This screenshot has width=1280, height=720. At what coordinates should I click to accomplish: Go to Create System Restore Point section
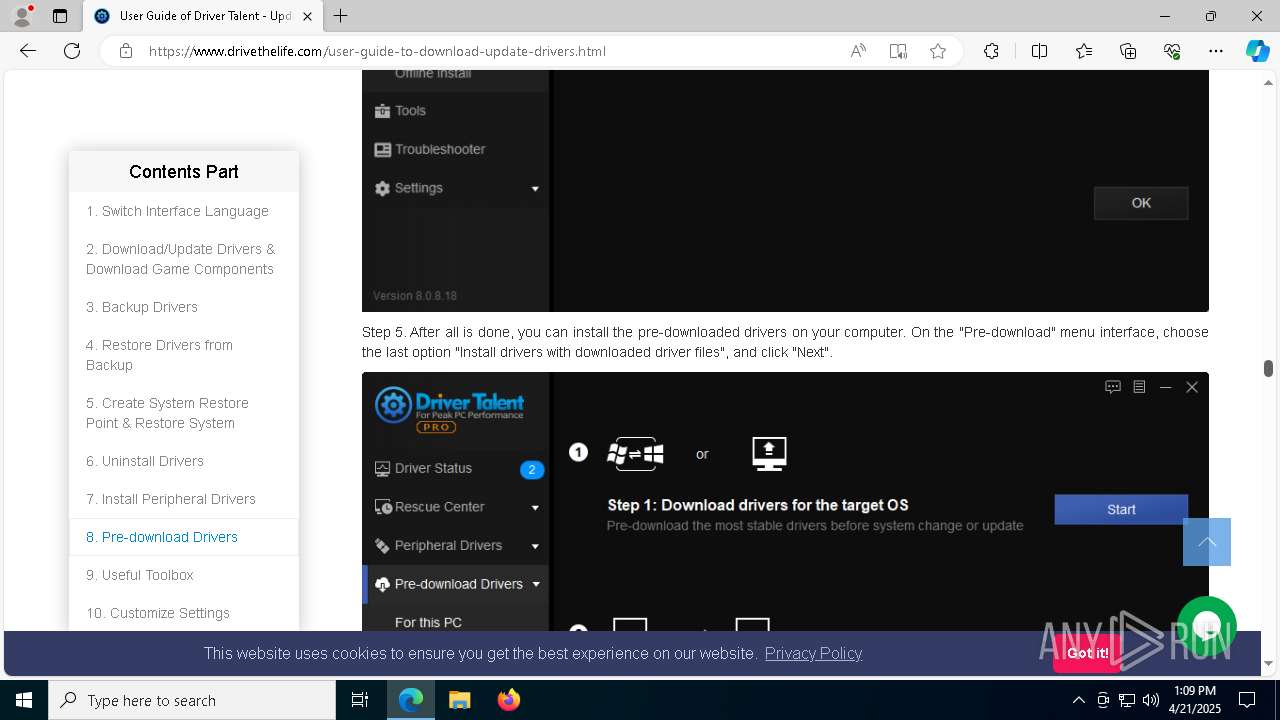[x=167, y=413]
